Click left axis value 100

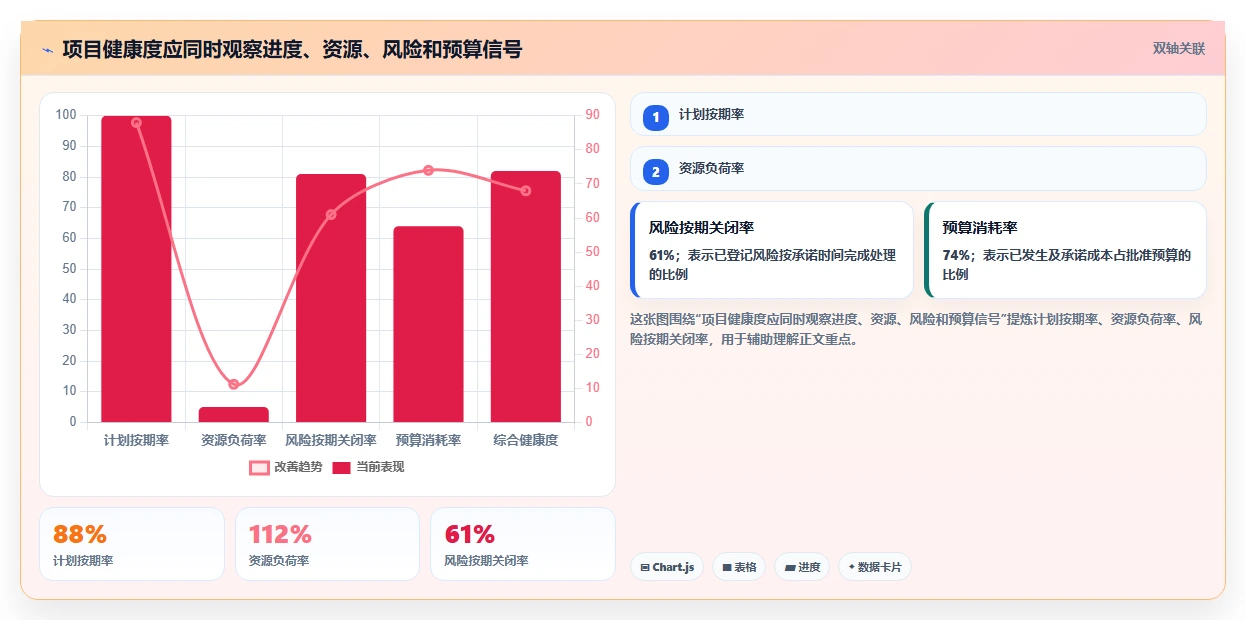click(66, 115)
